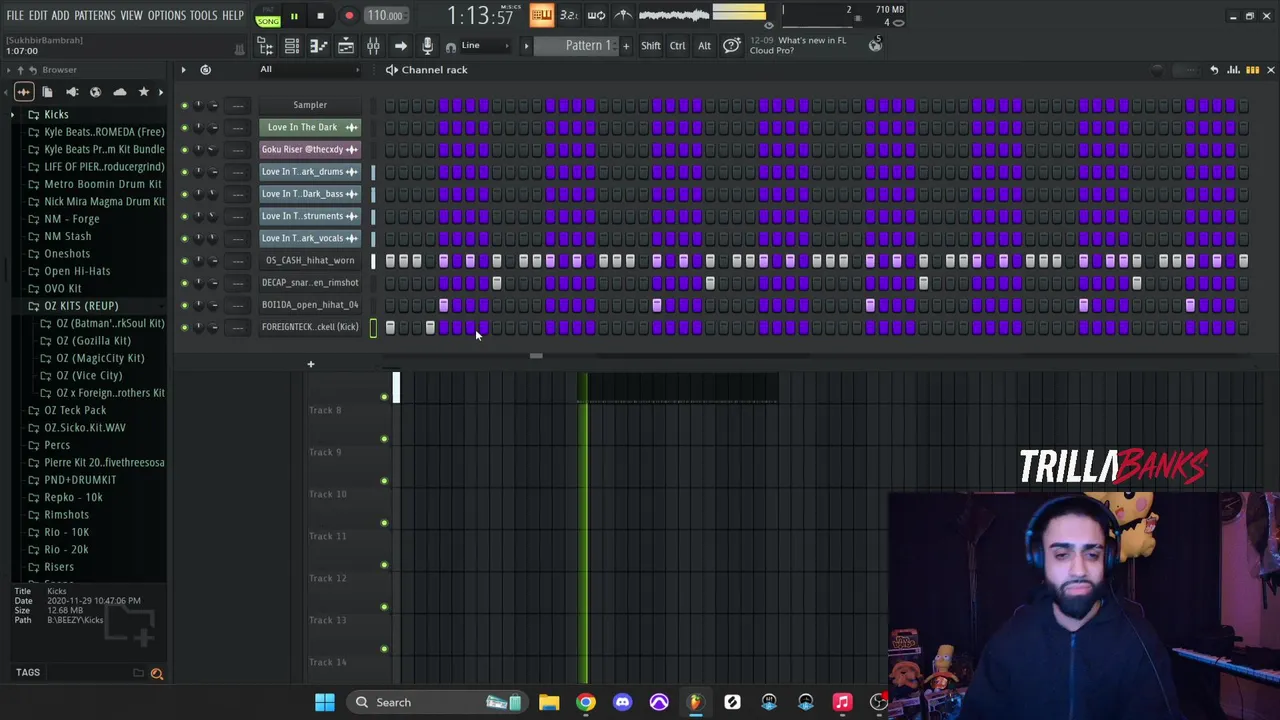Screen dimensions: 1280x720
Task: Select the BOI1DA_open_hihat_04 channel button
Action: [310, 305]
